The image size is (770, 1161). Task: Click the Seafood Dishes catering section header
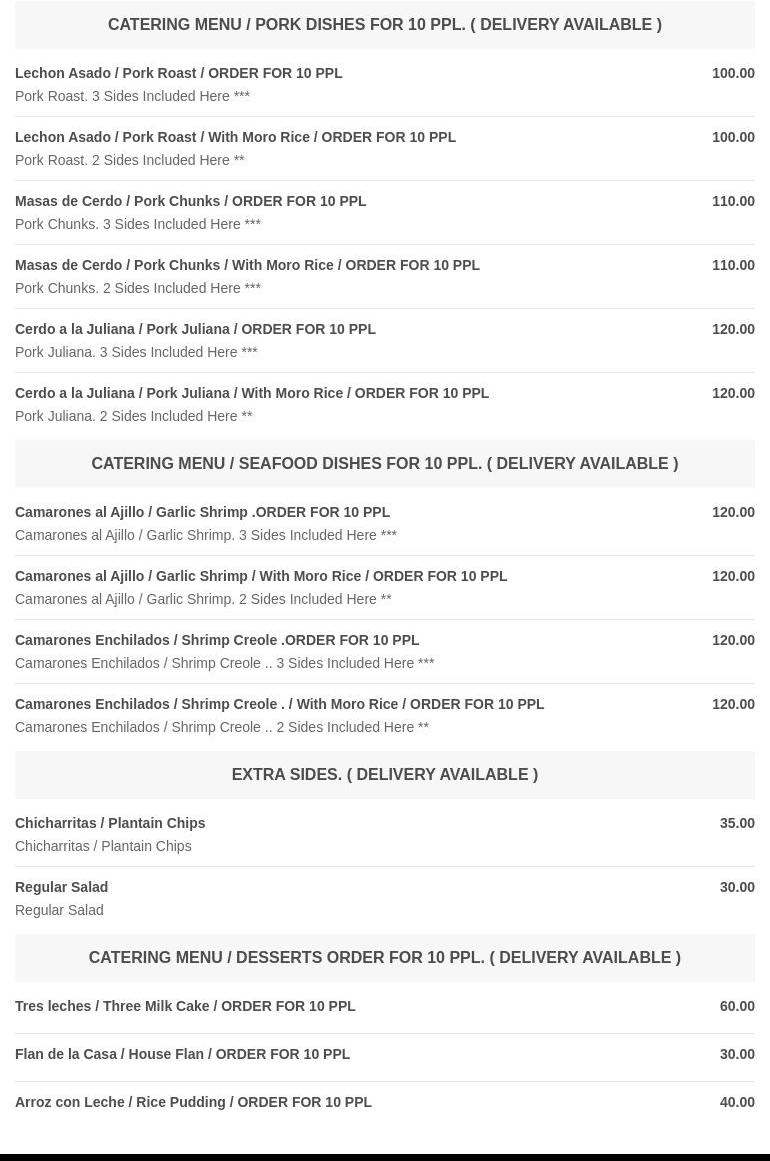coord(384,463)
